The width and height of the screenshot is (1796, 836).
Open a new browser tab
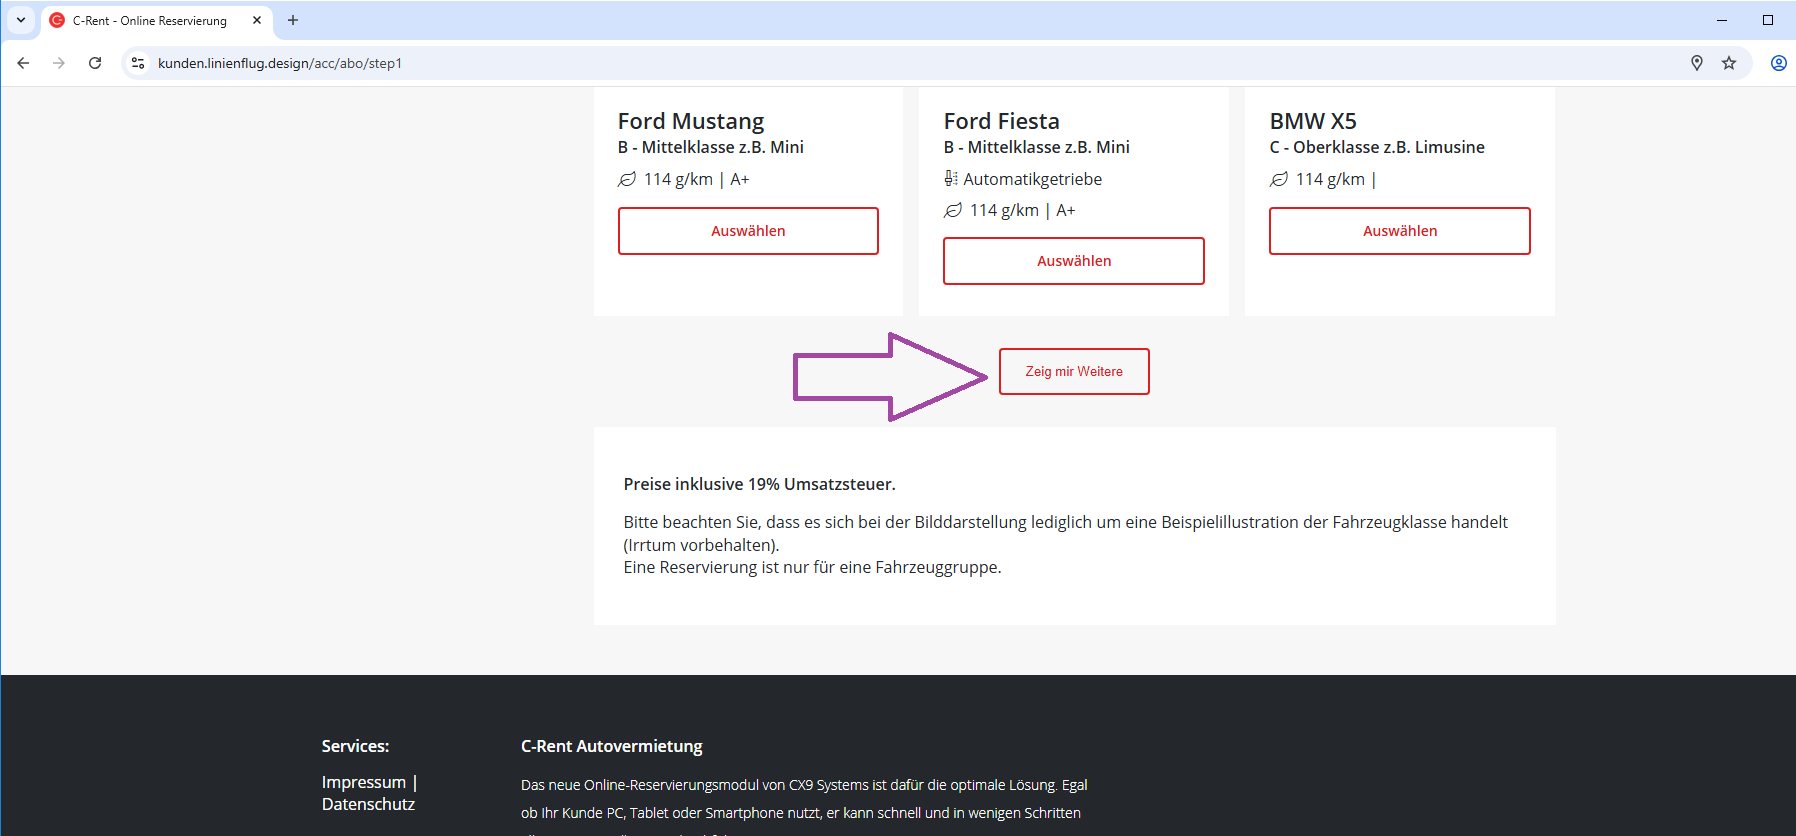click(x=293, y=20)
